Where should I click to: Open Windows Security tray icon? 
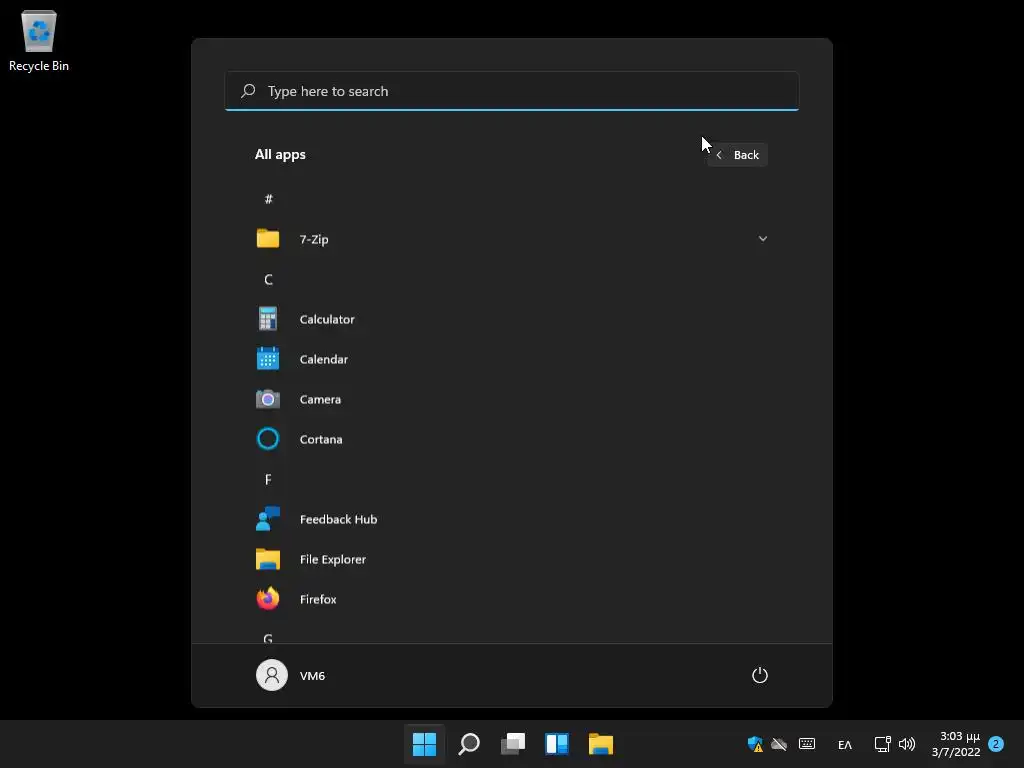click(755, 744)
